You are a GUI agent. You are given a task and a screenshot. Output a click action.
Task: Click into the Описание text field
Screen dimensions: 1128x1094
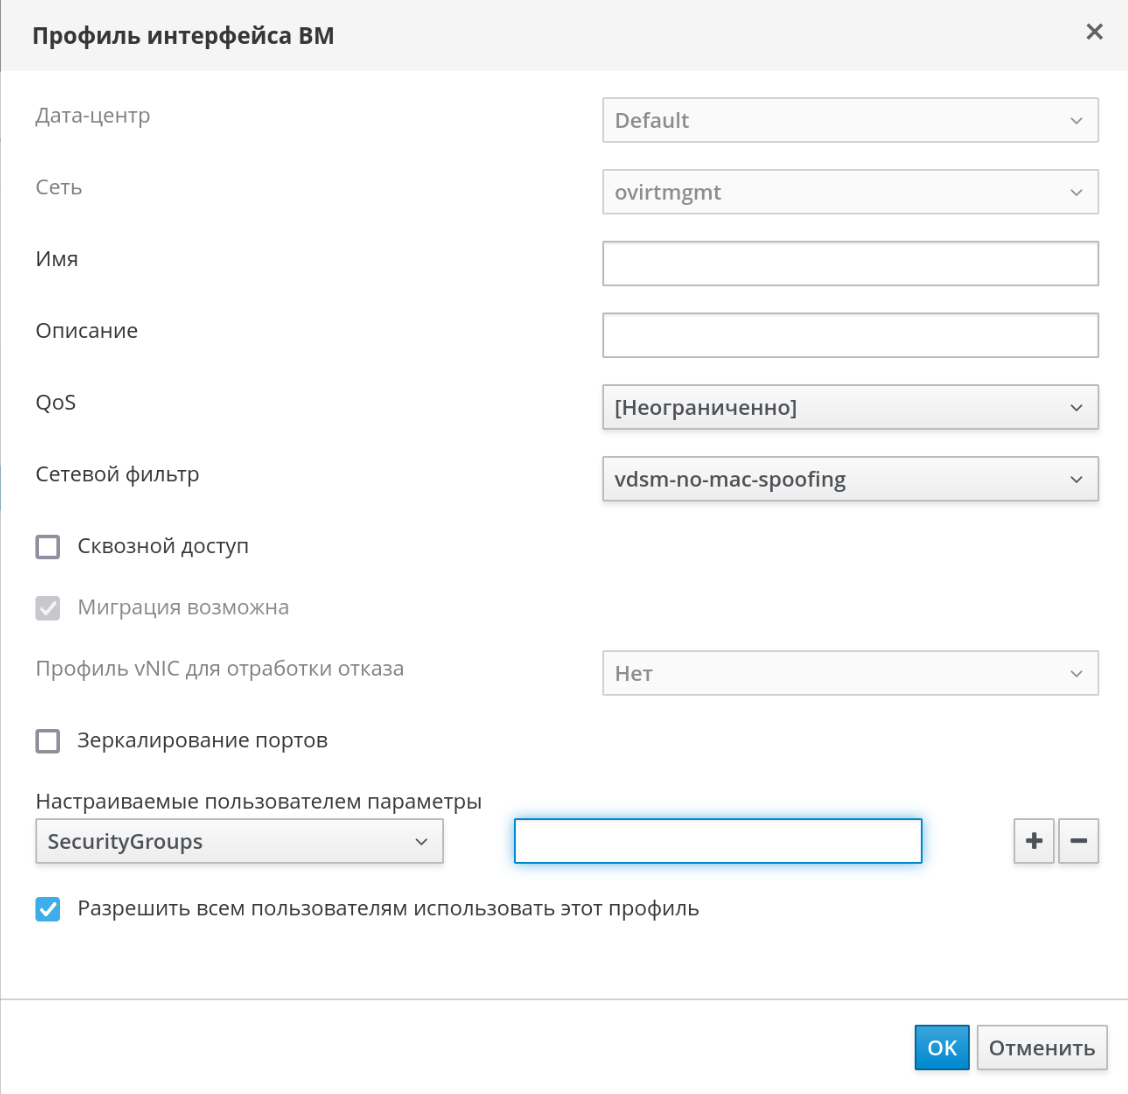(x=850, y=336)
